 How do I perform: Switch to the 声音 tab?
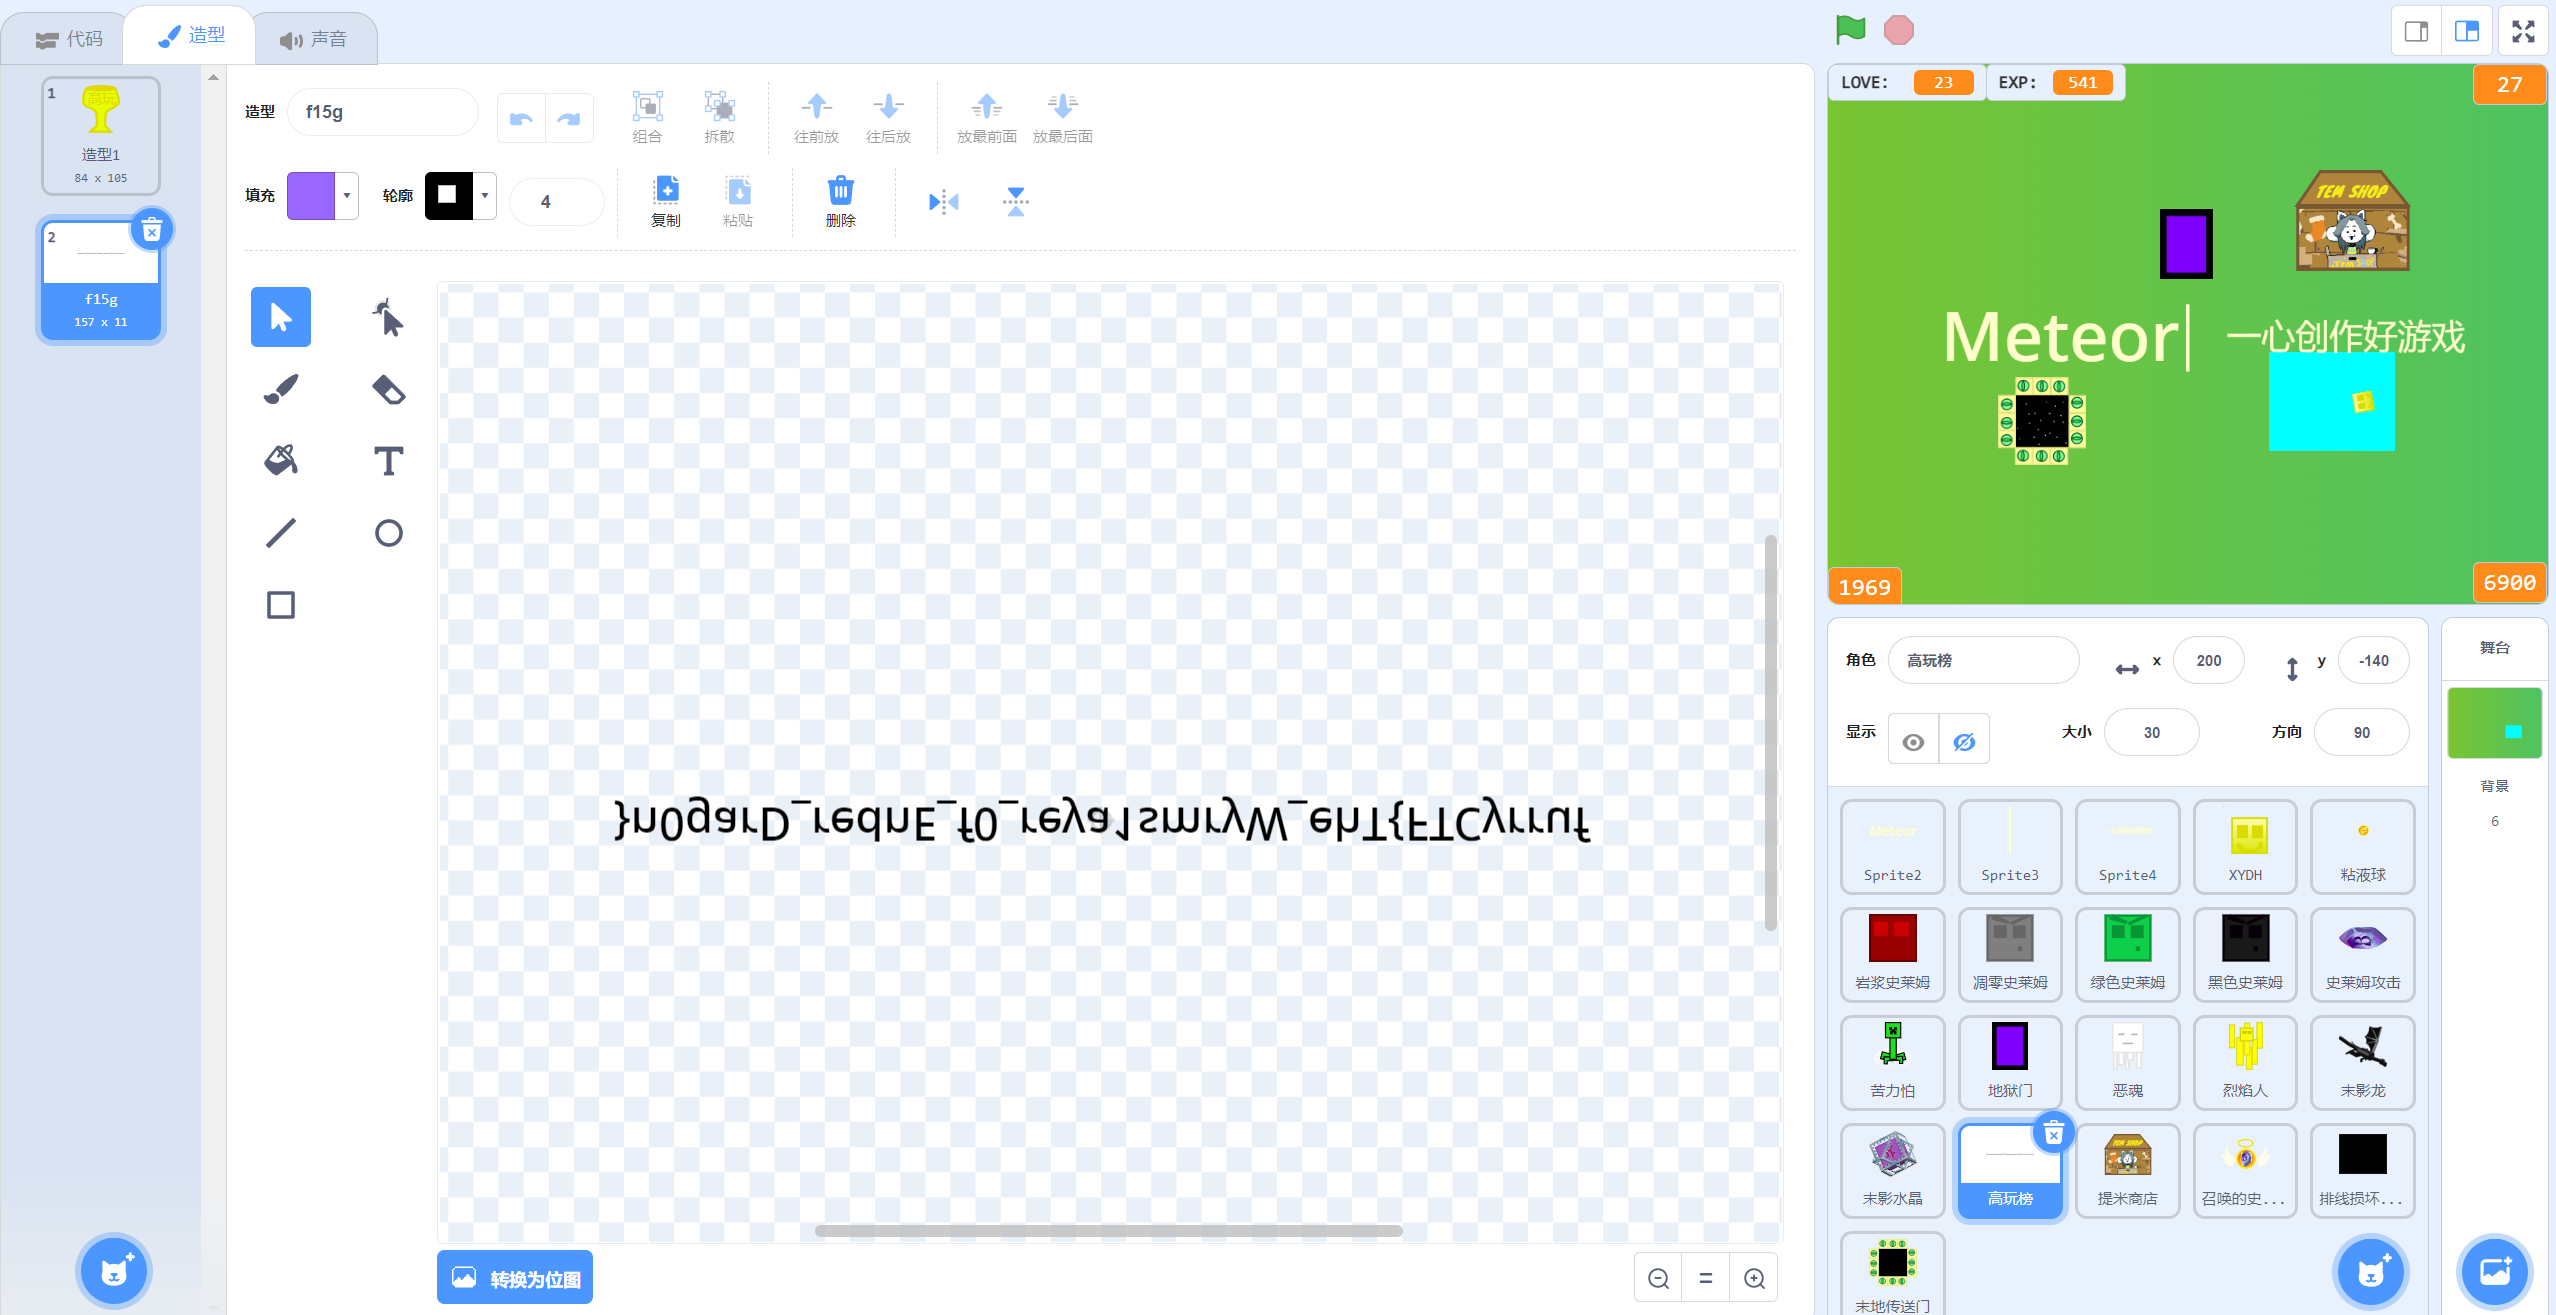click(314, 39)
